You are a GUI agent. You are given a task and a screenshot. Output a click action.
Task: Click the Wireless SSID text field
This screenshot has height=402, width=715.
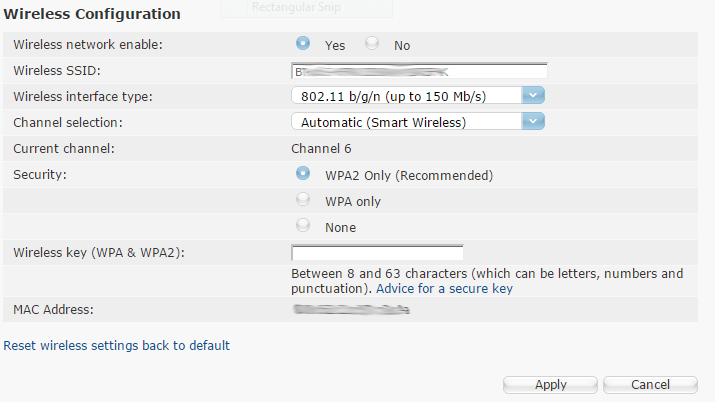point(419,71)
